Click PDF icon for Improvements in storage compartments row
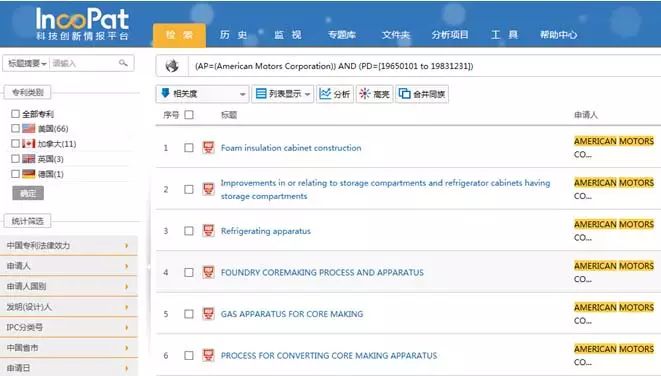 [x=208, y=189]
